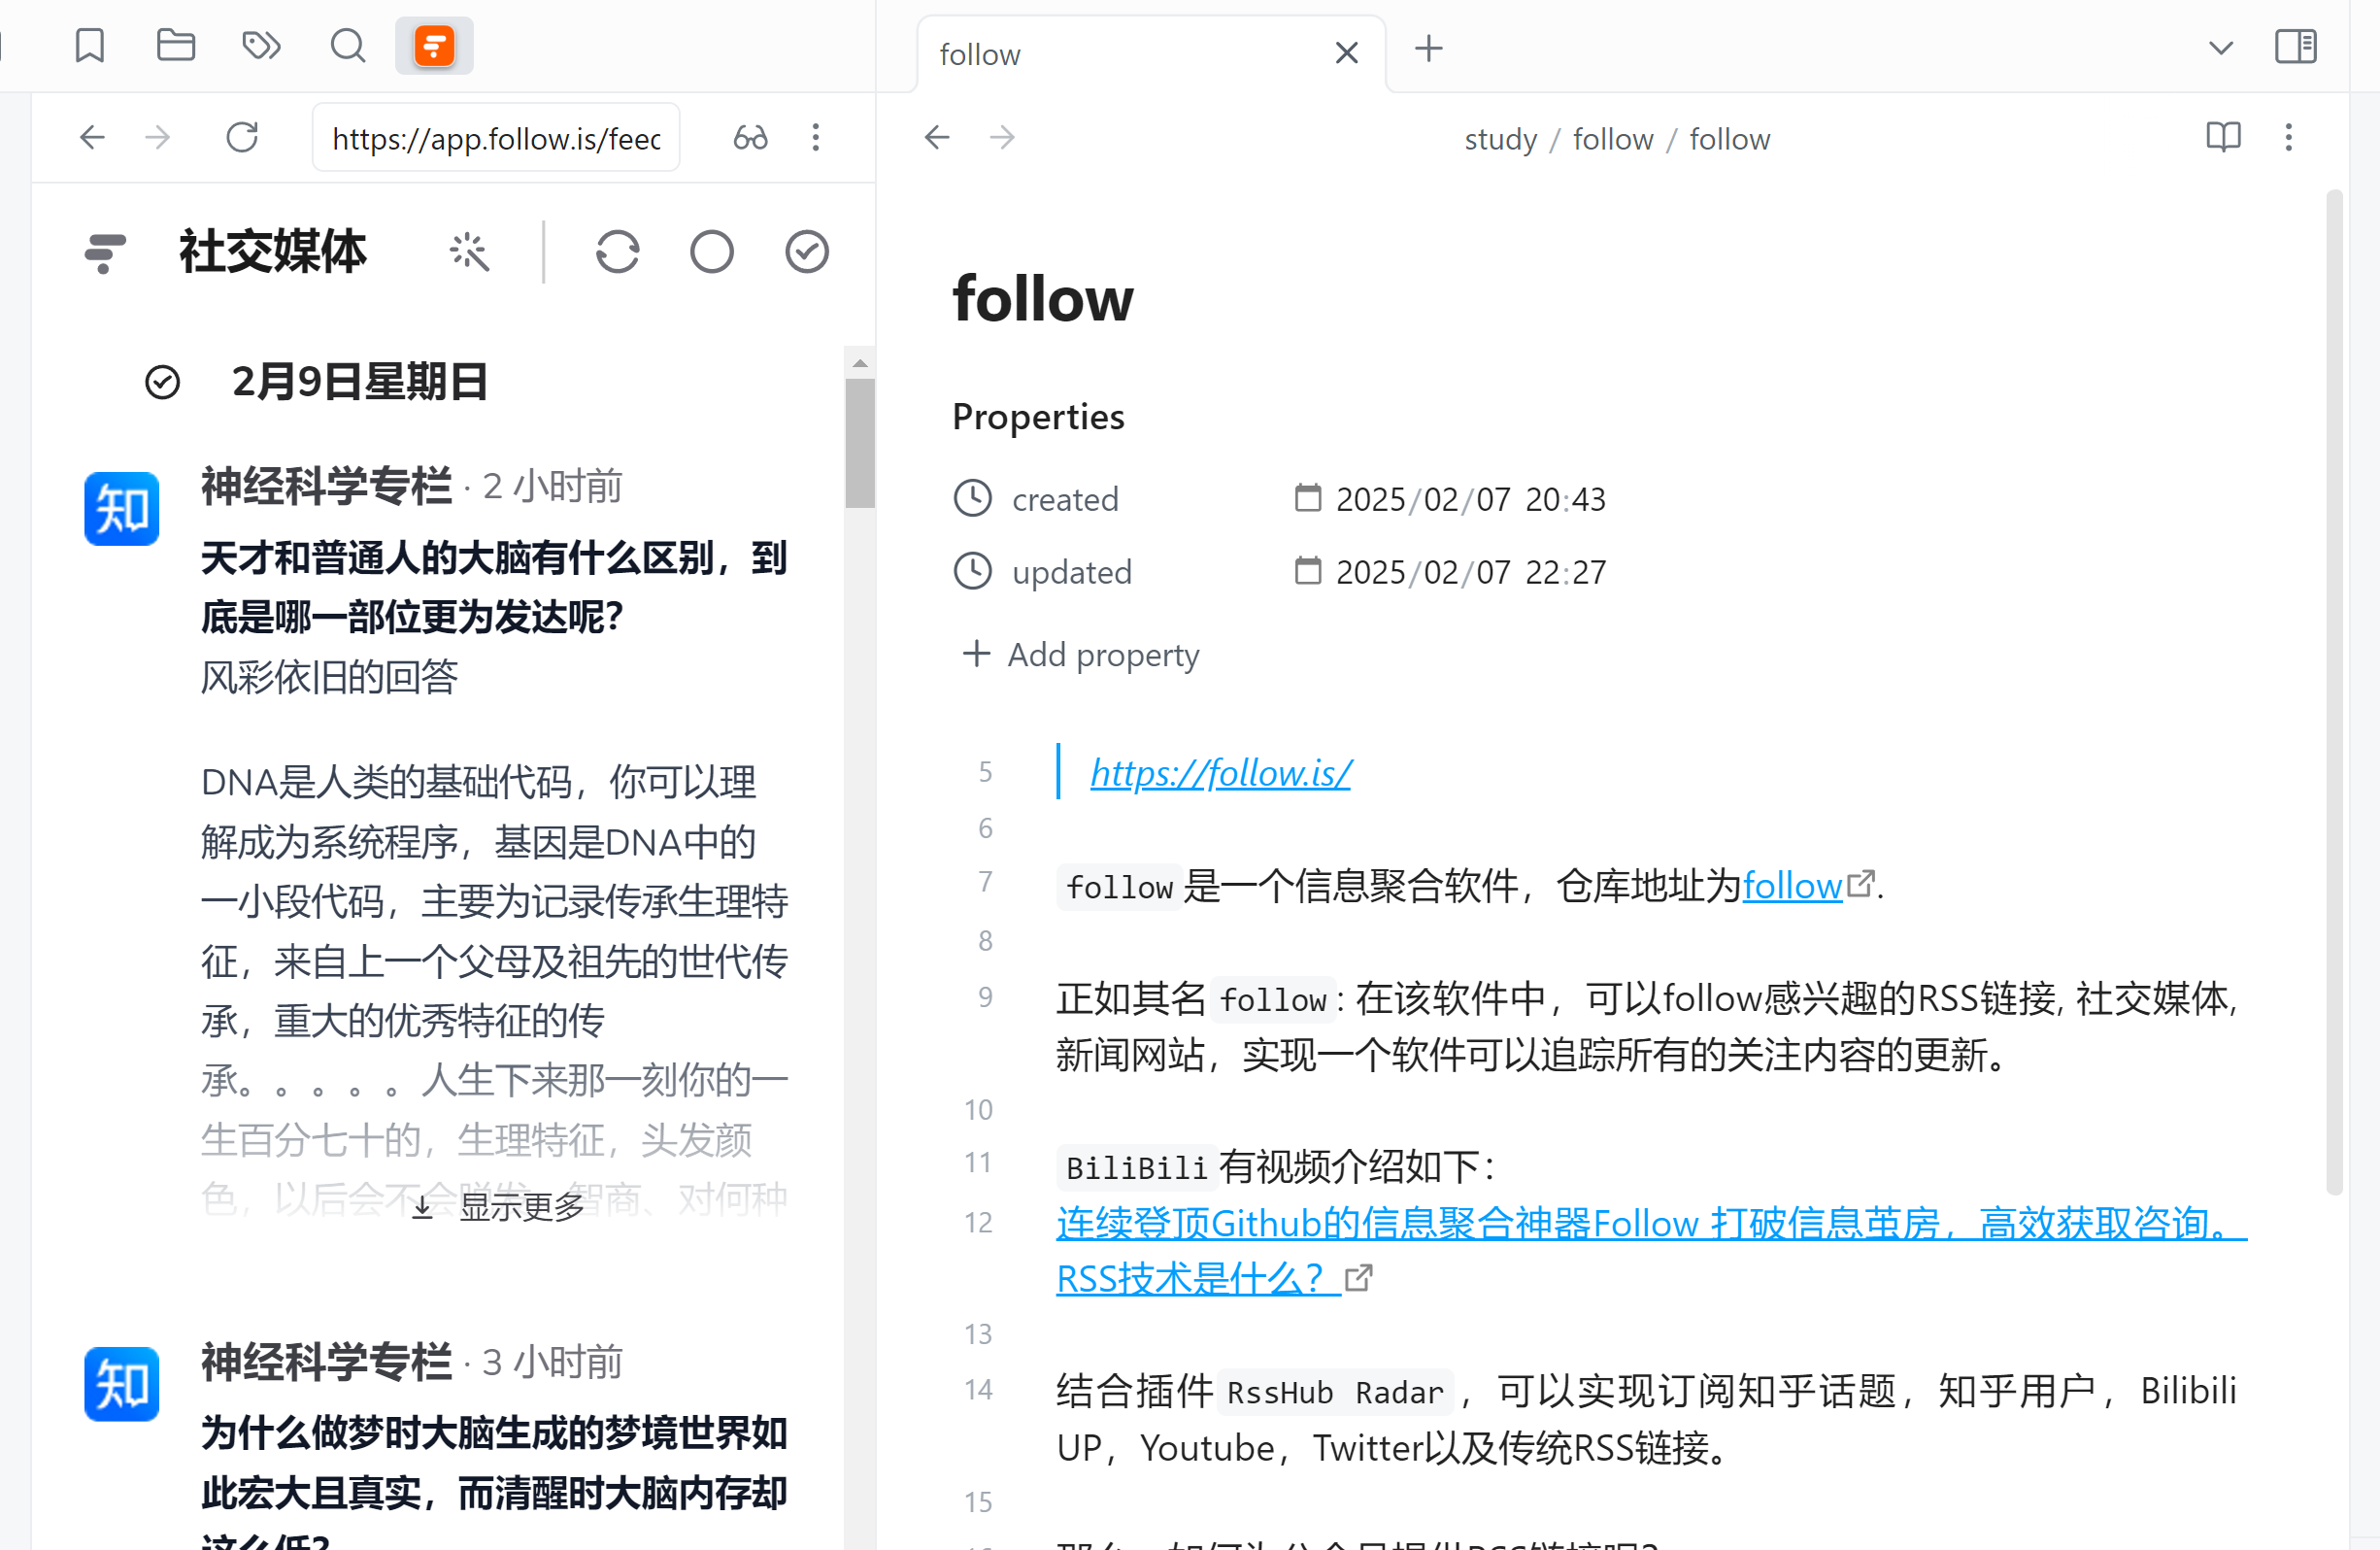Mark 2月9日星期日 entries as read
The width and height of the screenshot is (2380, 1550).
point(162,382)
